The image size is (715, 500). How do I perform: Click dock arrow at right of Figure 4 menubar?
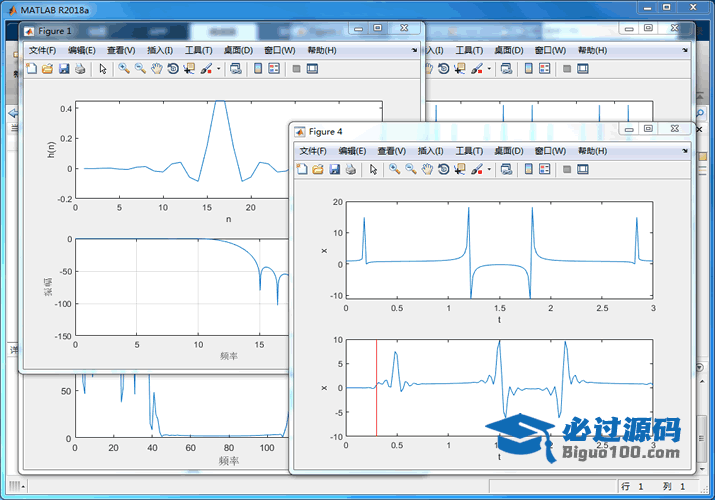(685, 150)
